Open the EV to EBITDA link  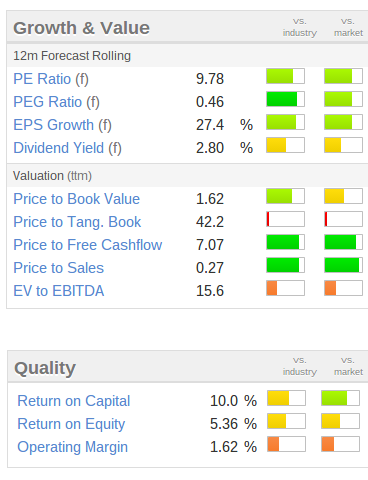point(59,291)
